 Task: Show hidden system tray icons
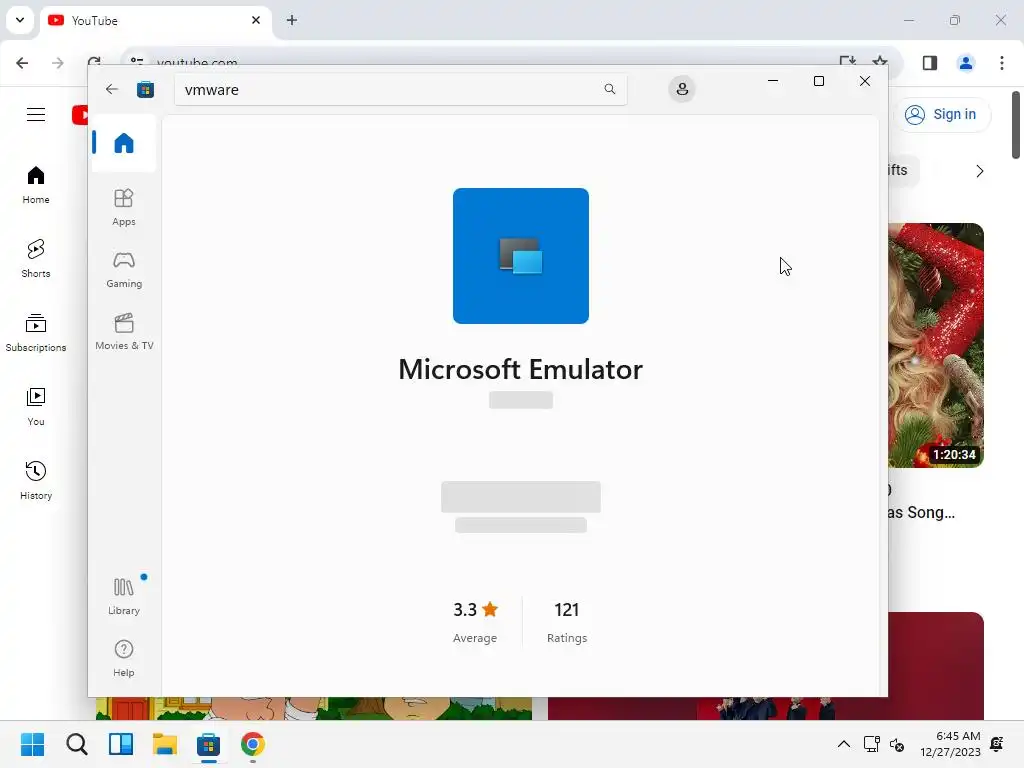[844, 744]
